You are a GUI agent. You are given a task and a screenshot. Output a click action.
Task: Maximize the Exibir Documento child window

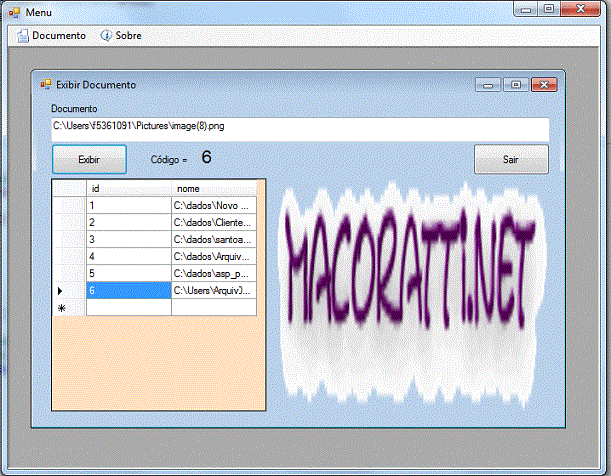516,85
